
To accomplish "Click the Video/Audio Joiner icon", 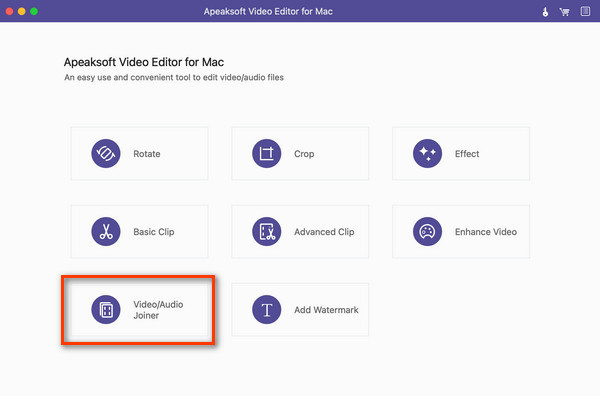I will [106, 310].
